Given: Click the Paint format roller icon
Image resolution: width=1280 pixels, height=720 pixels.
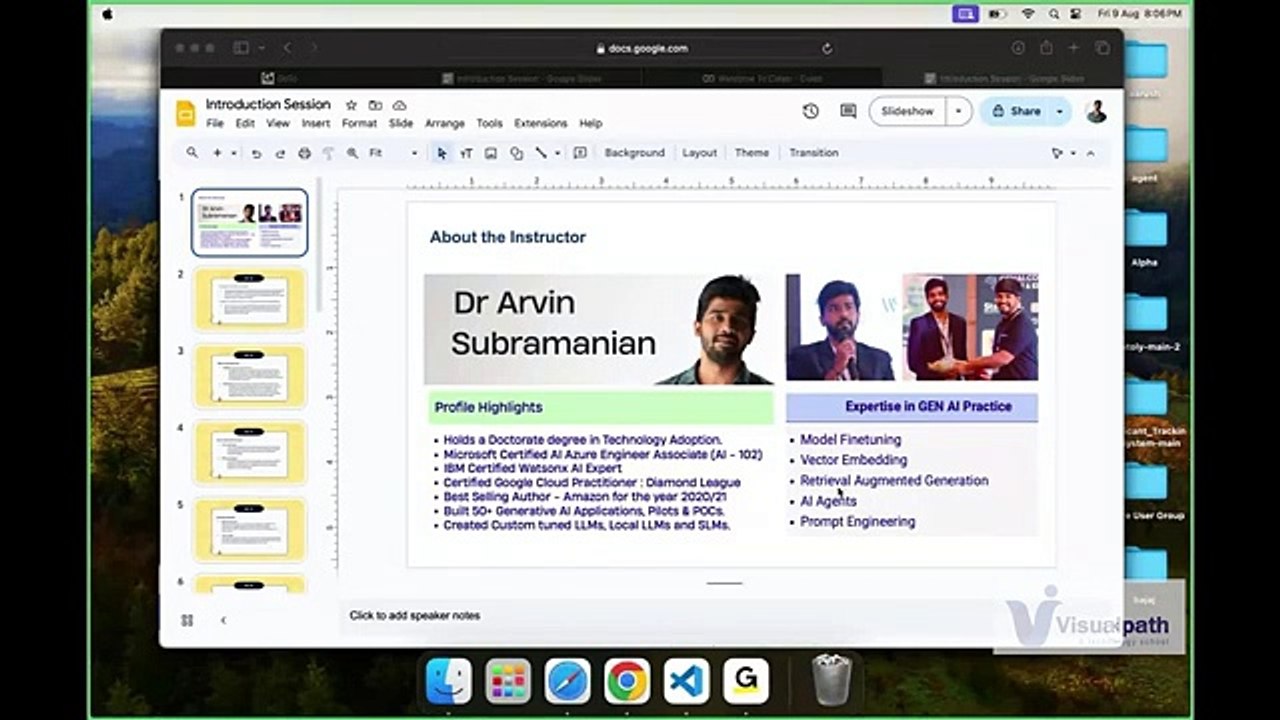Looking at the screenshot, I should 328,153.
